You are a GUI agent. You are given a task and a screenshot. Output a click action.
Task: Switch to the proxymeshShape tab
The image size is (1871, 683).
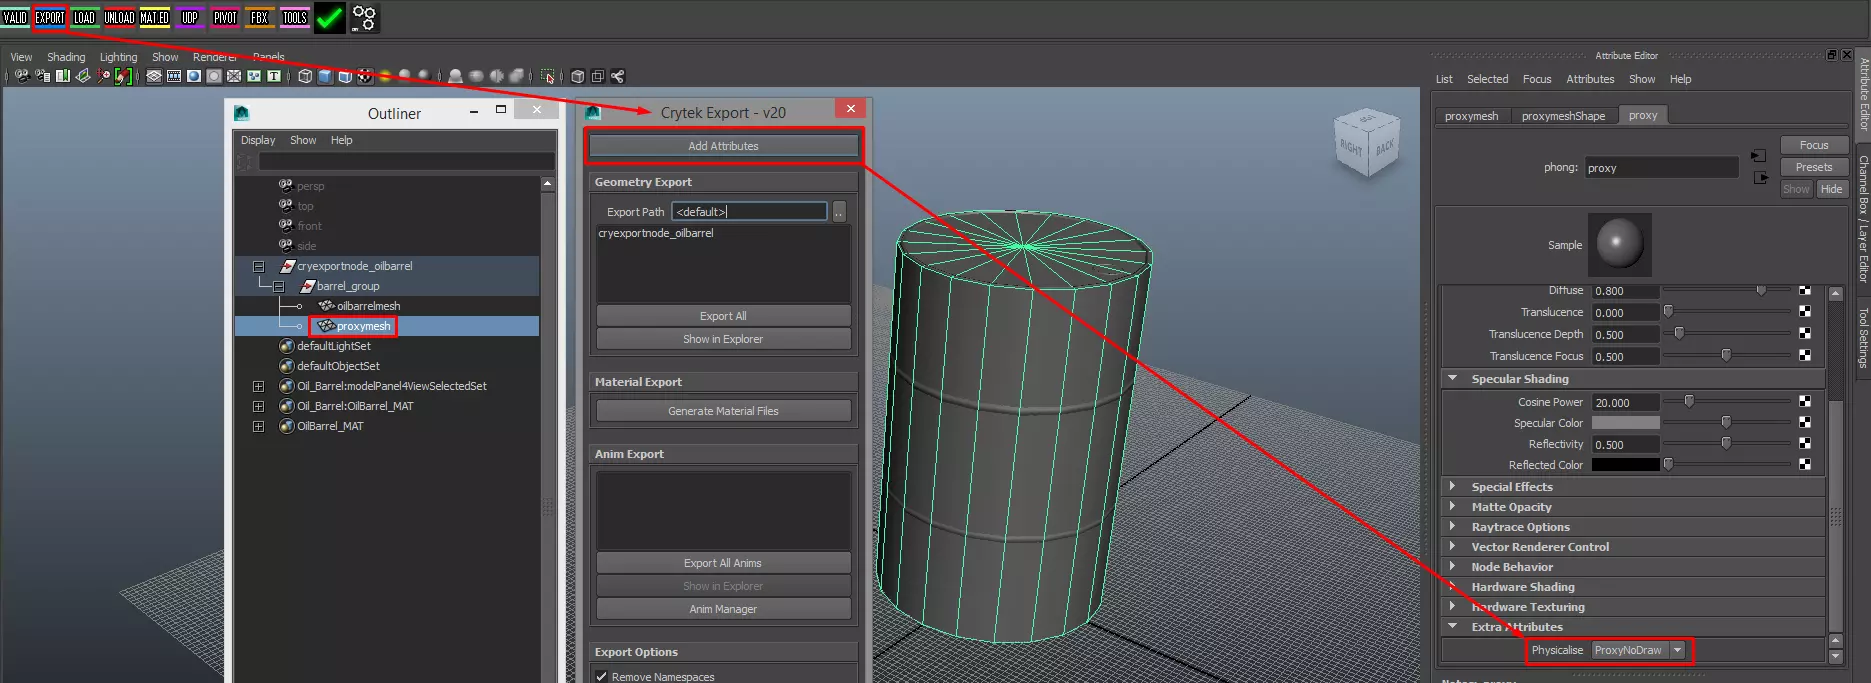click(1562, 116)
